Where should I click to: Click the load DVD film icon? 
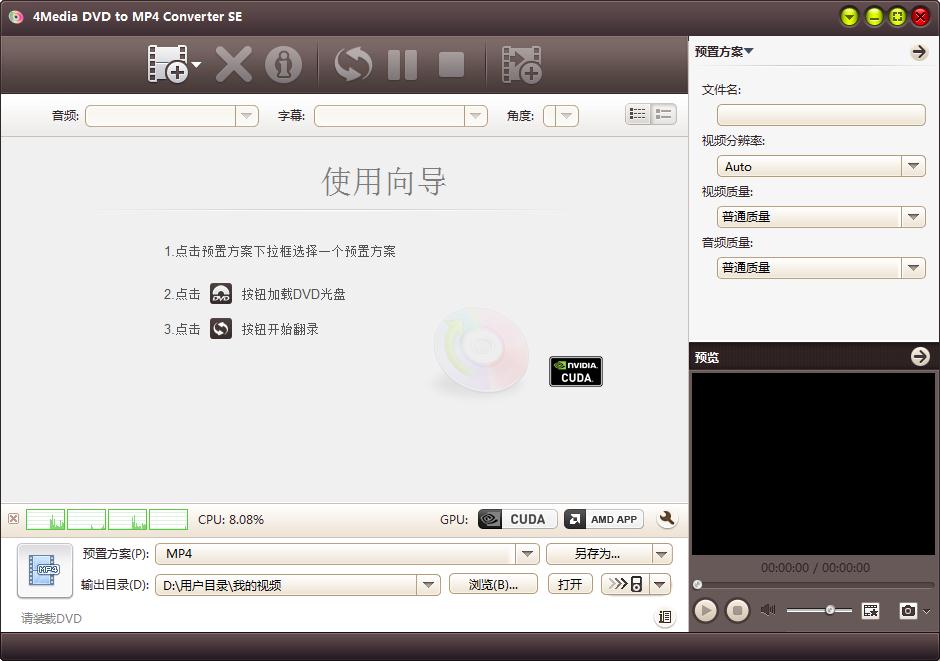point(167,64)
